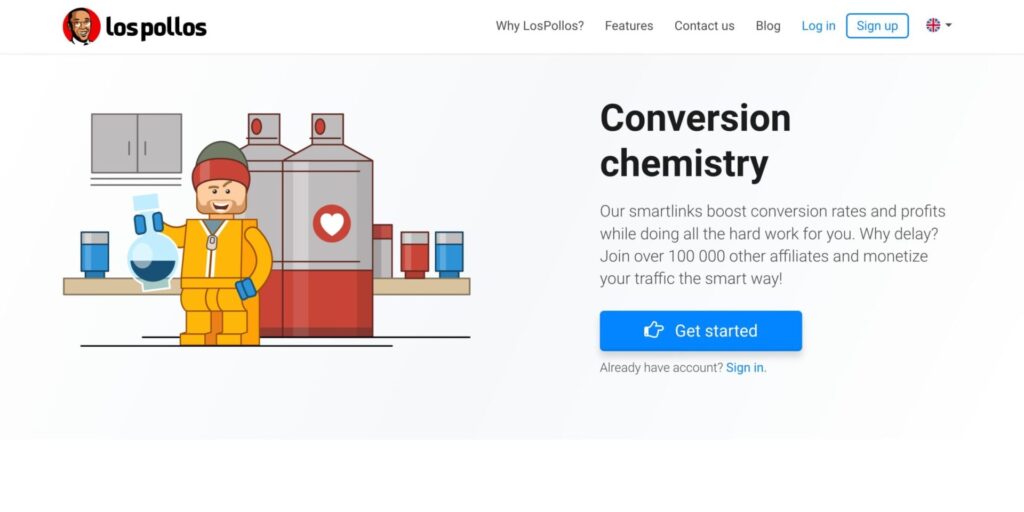1024x512 pixels.
Task: Go to the Features section
Action: (629, 26)
